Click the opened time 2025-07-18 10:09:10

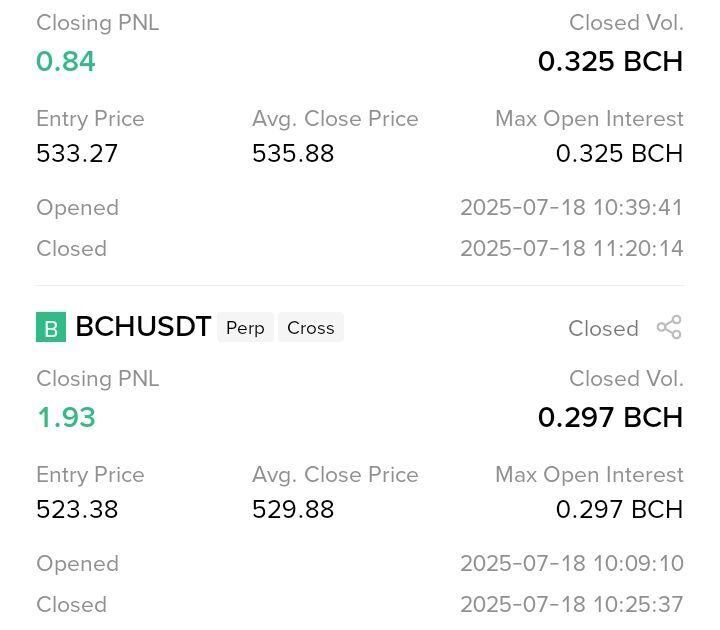click(x=572, y=563)
